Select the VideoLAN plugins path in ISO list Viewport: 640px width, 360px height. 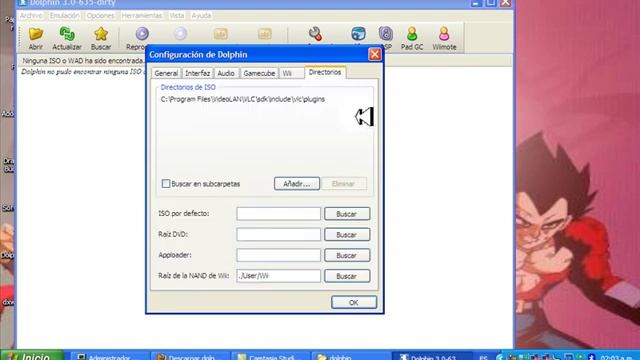243,99
